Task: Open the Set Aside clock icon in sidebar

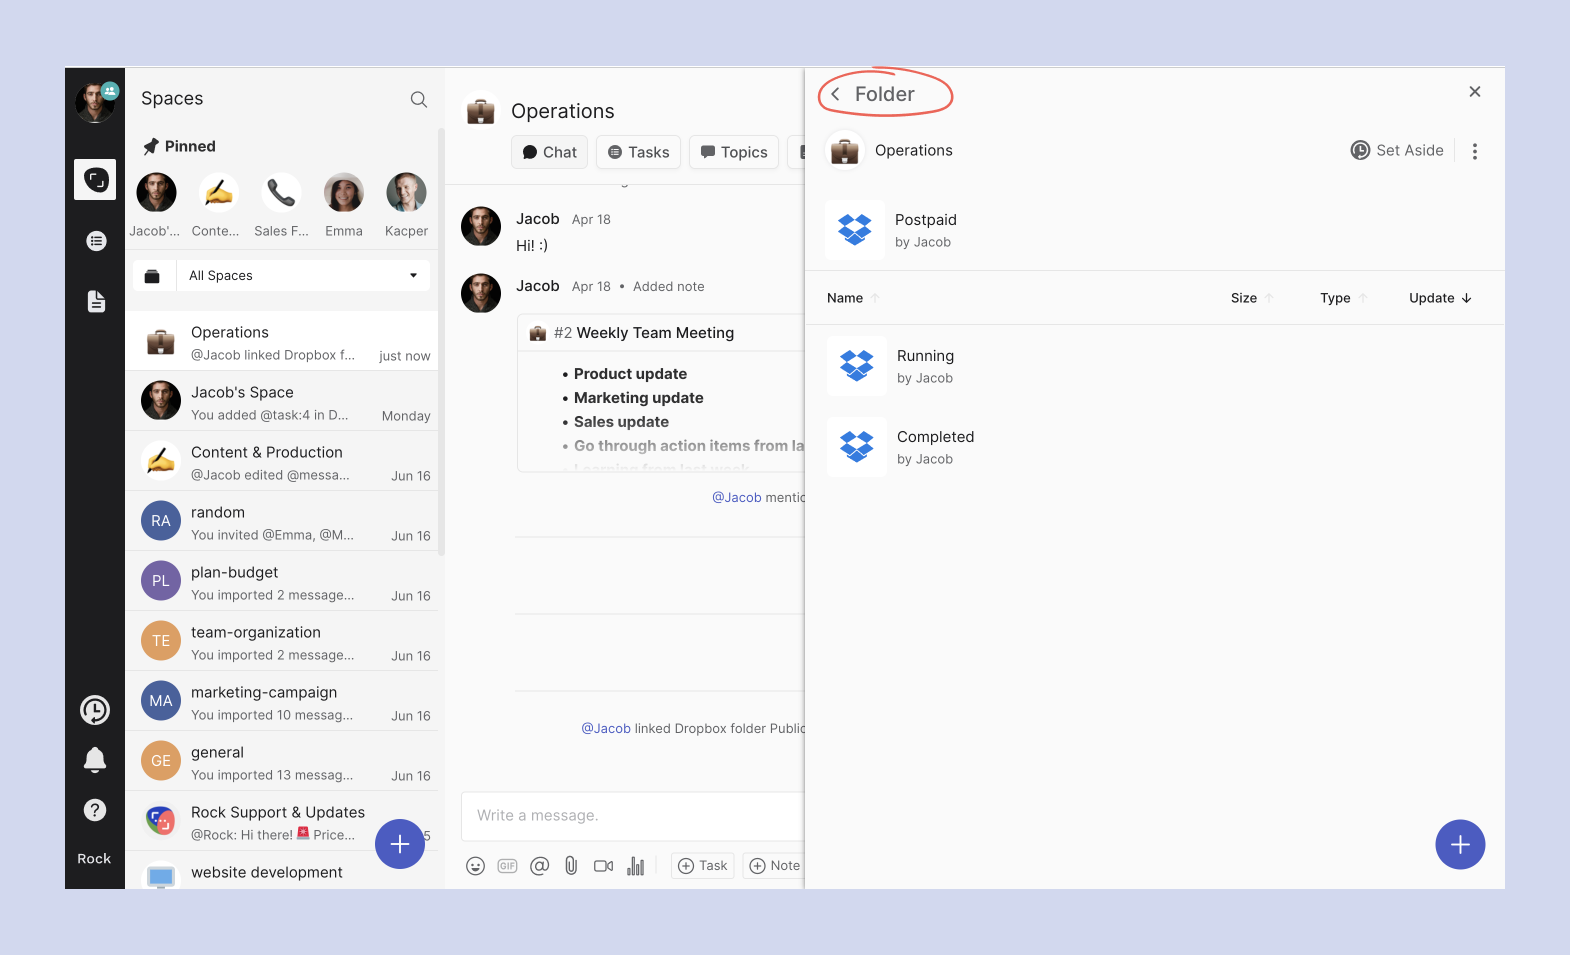Action: 95,710
